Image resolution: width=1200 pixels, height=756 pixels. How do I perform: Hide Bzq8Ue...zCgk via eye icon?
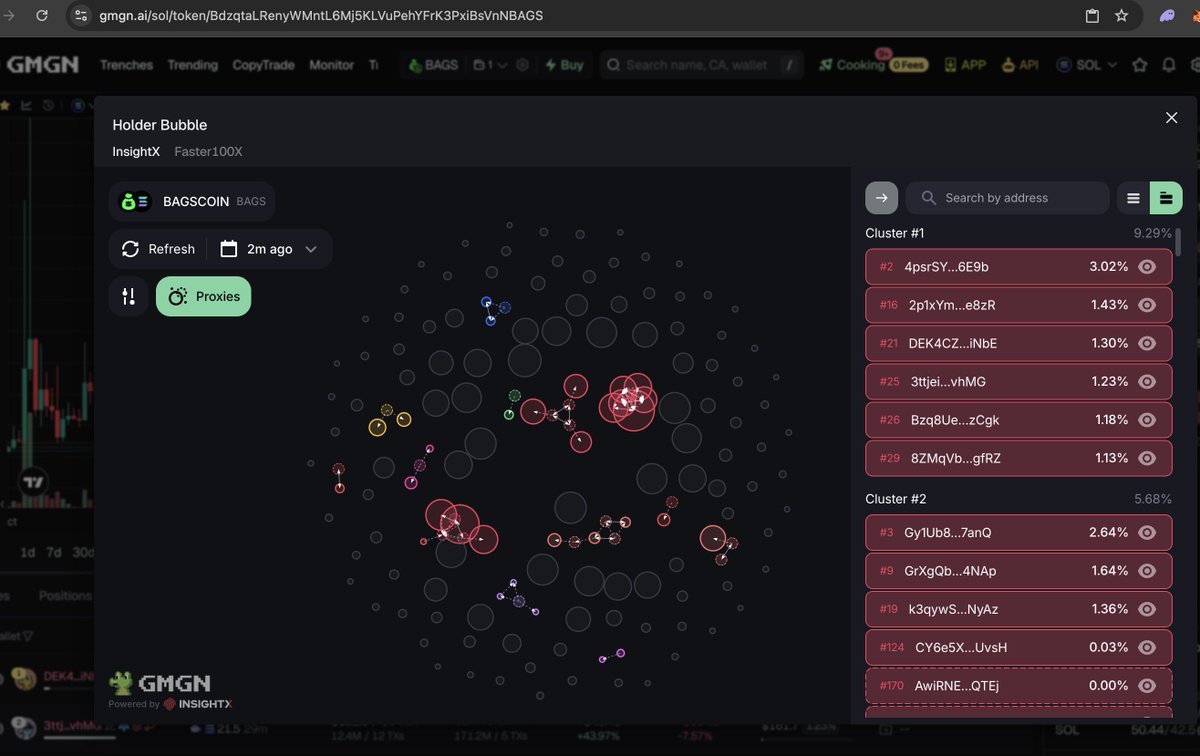(1148, 420)
